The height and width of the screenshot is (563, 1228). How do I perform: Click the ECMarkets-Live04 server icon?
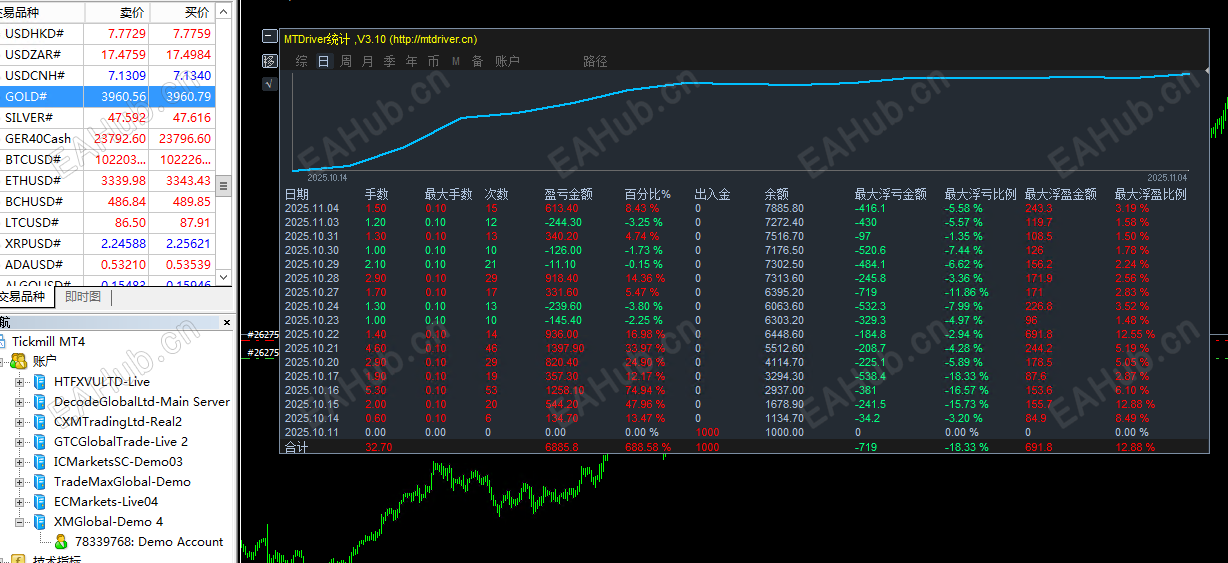coord(40,501)
